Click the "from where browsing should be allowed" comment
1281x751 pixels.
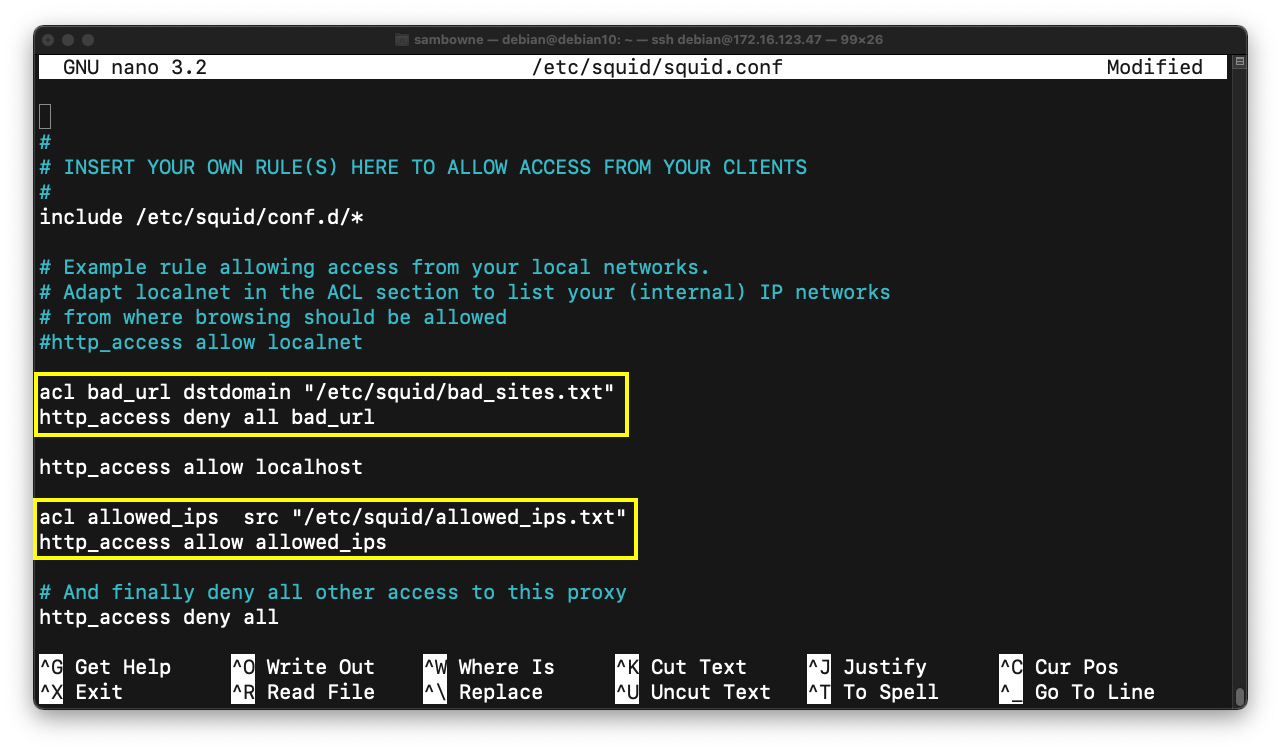[x=273, y=317]
